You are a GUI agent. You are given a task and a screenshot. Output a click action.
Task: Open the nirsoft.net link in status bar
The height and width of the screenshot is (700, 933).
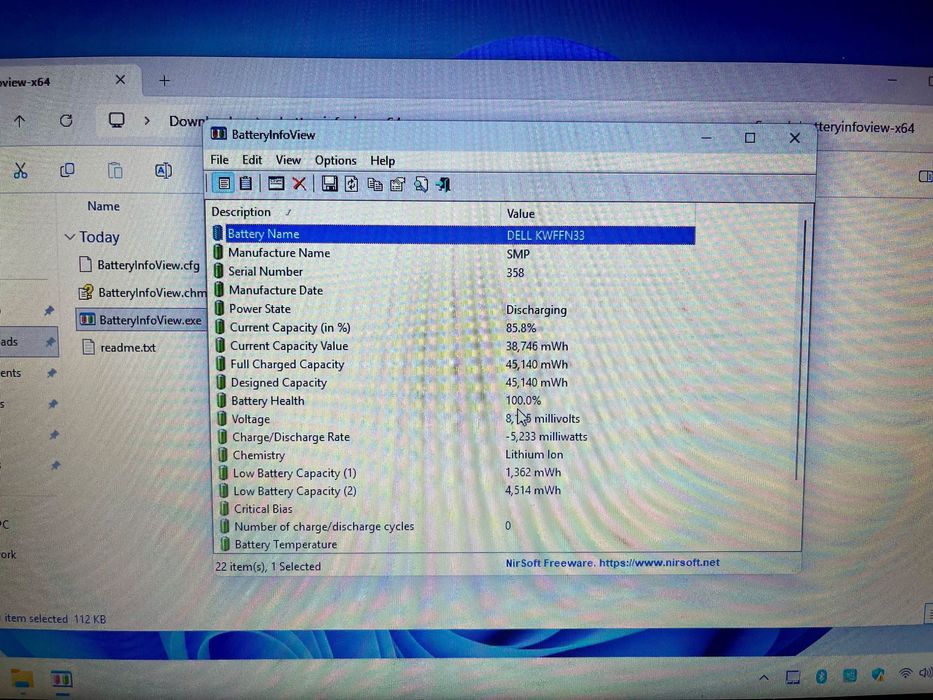(x=659, y=562)
